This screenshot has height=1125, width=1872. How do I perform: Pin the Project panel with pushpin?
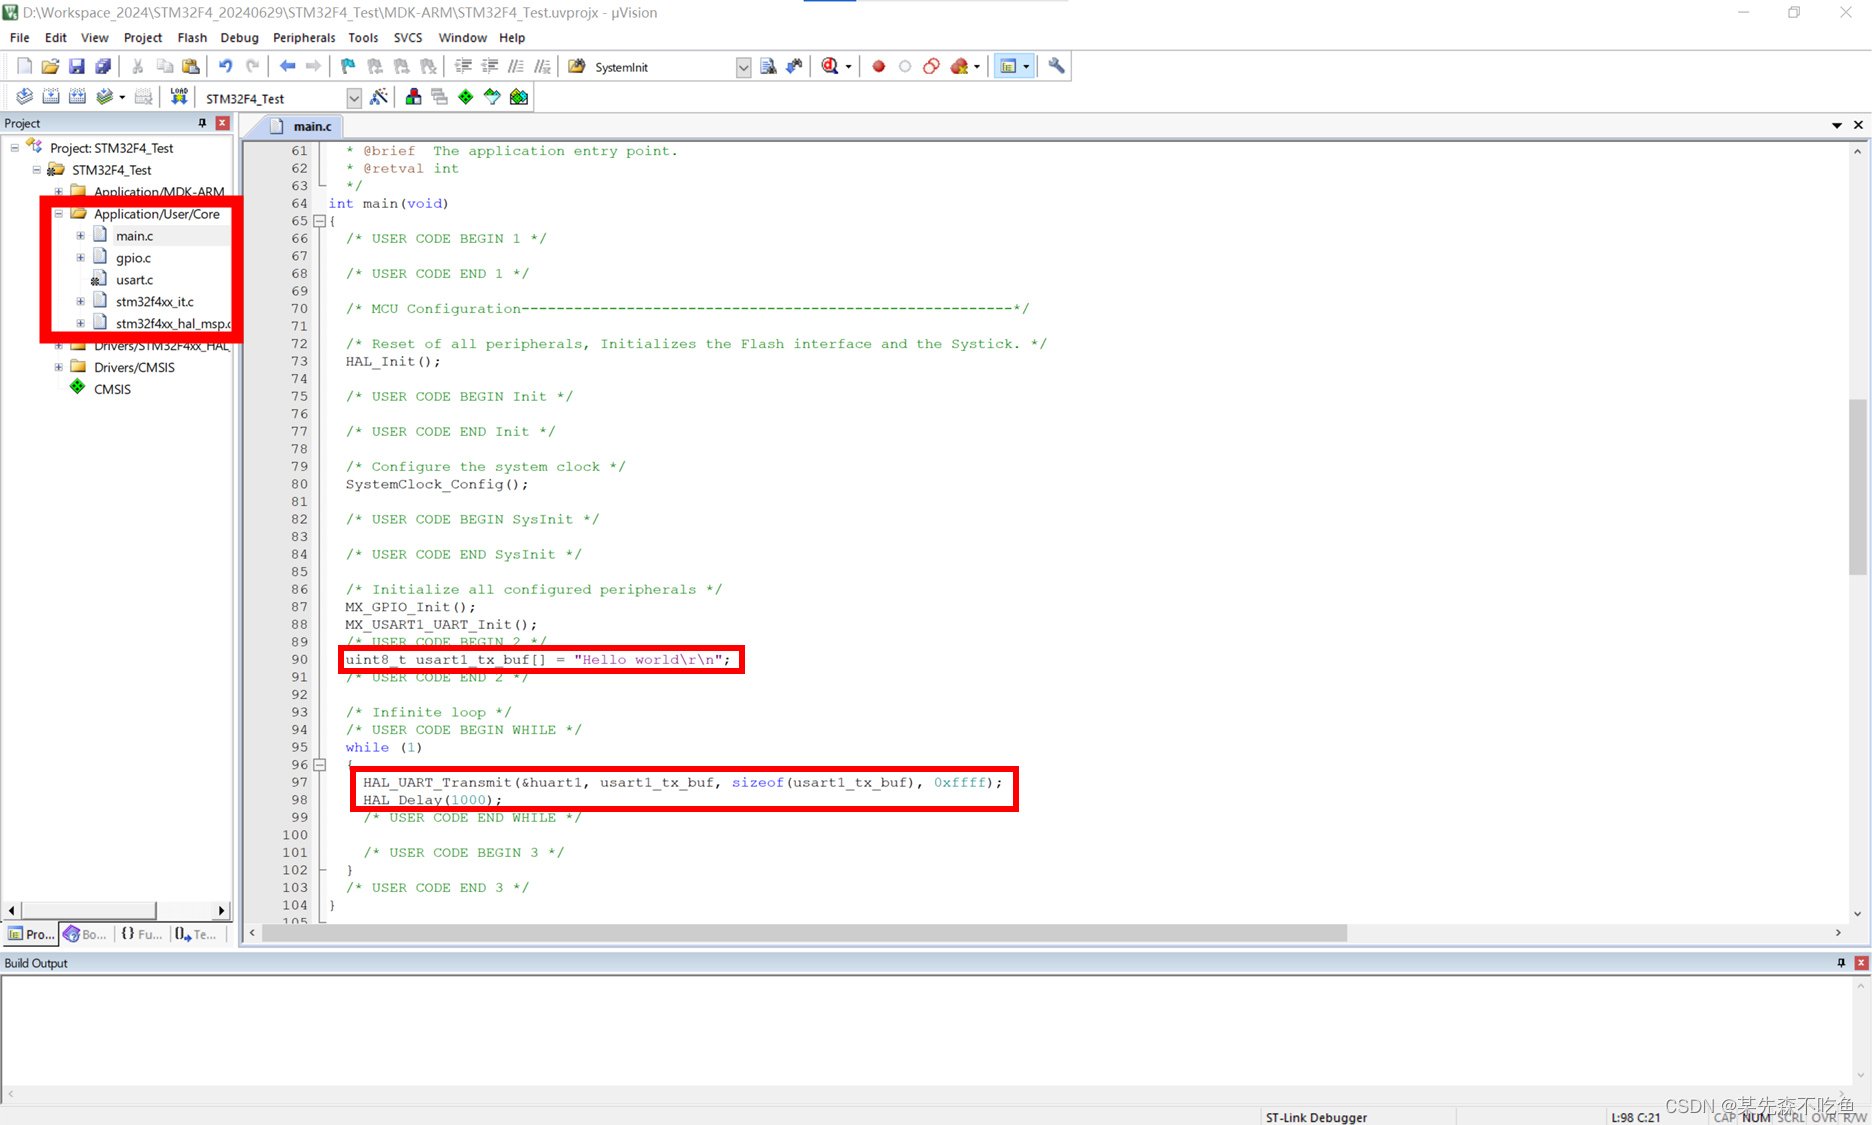click(202, 123)
